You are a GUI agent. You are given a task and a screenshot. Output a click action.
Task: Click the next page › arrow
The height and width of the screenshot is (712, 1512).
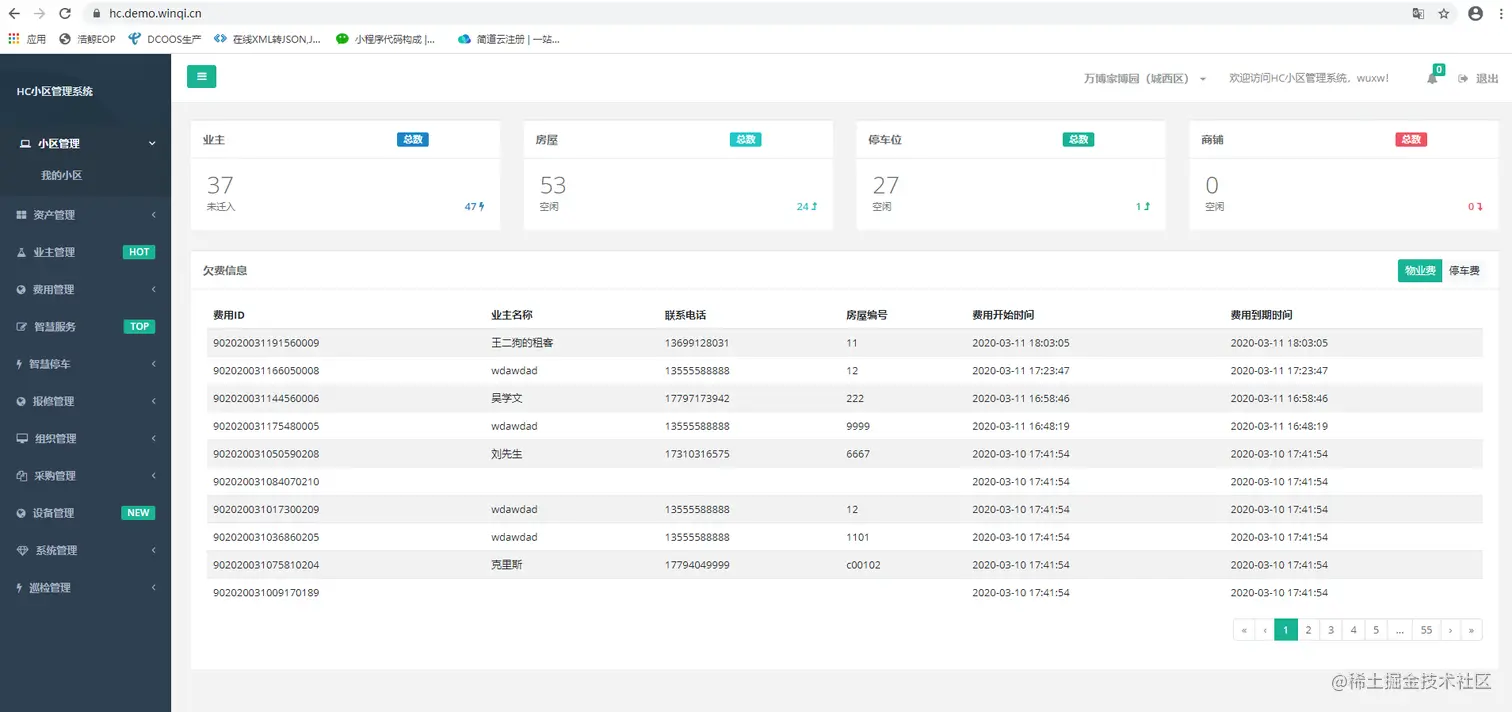(1451, 630)
